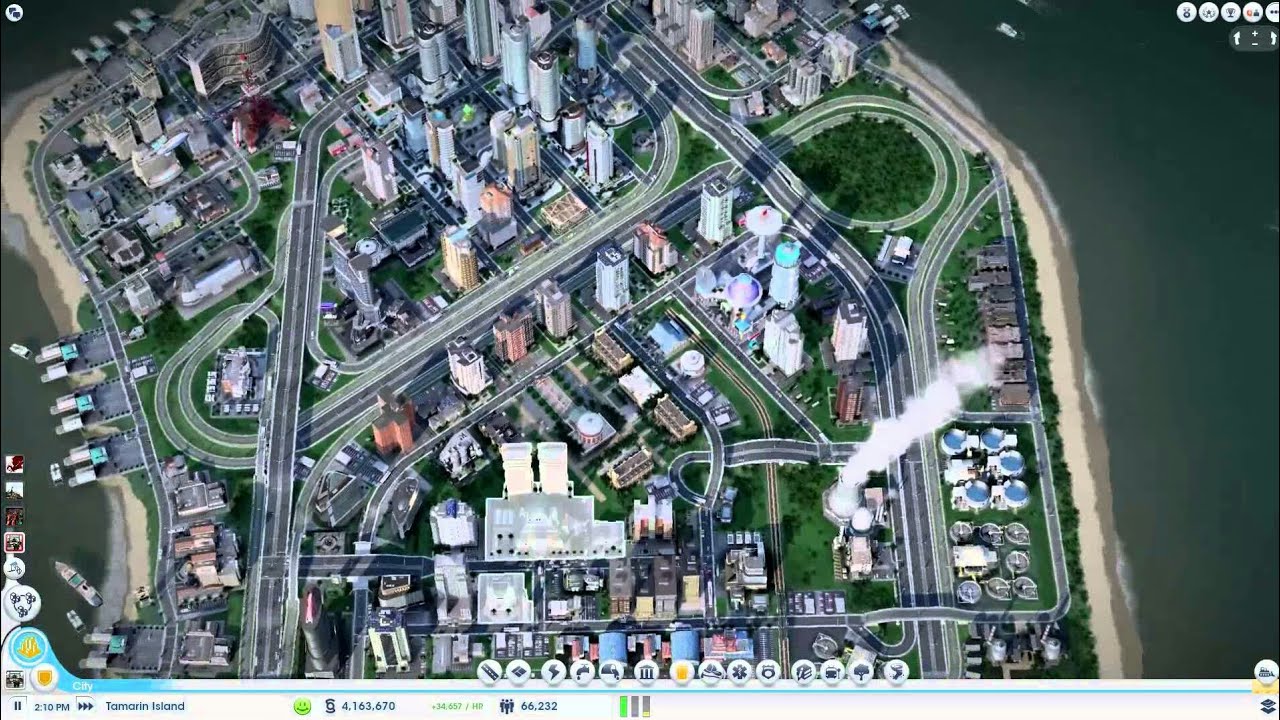Open the Roads build menu
The height and width of the screenshot is (720, 1280).
click(489, 672)
